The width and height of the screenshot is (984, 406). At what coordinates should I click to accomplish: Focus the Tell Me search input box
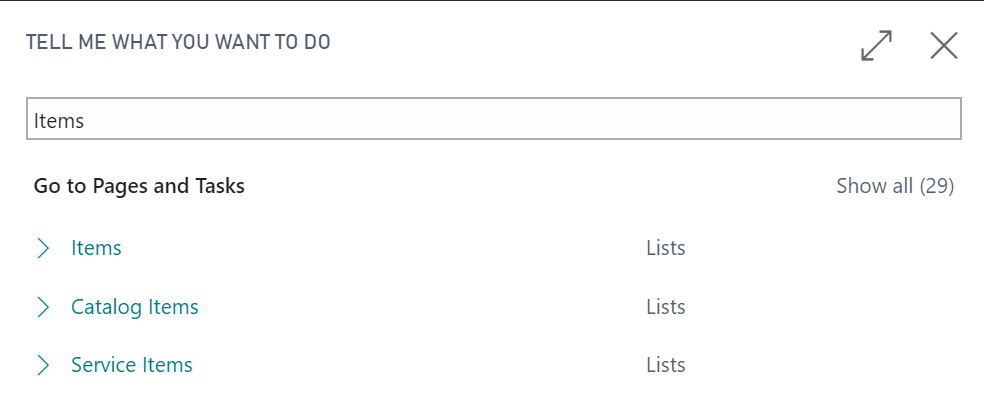pyautogui.click(x=492, y=119)
